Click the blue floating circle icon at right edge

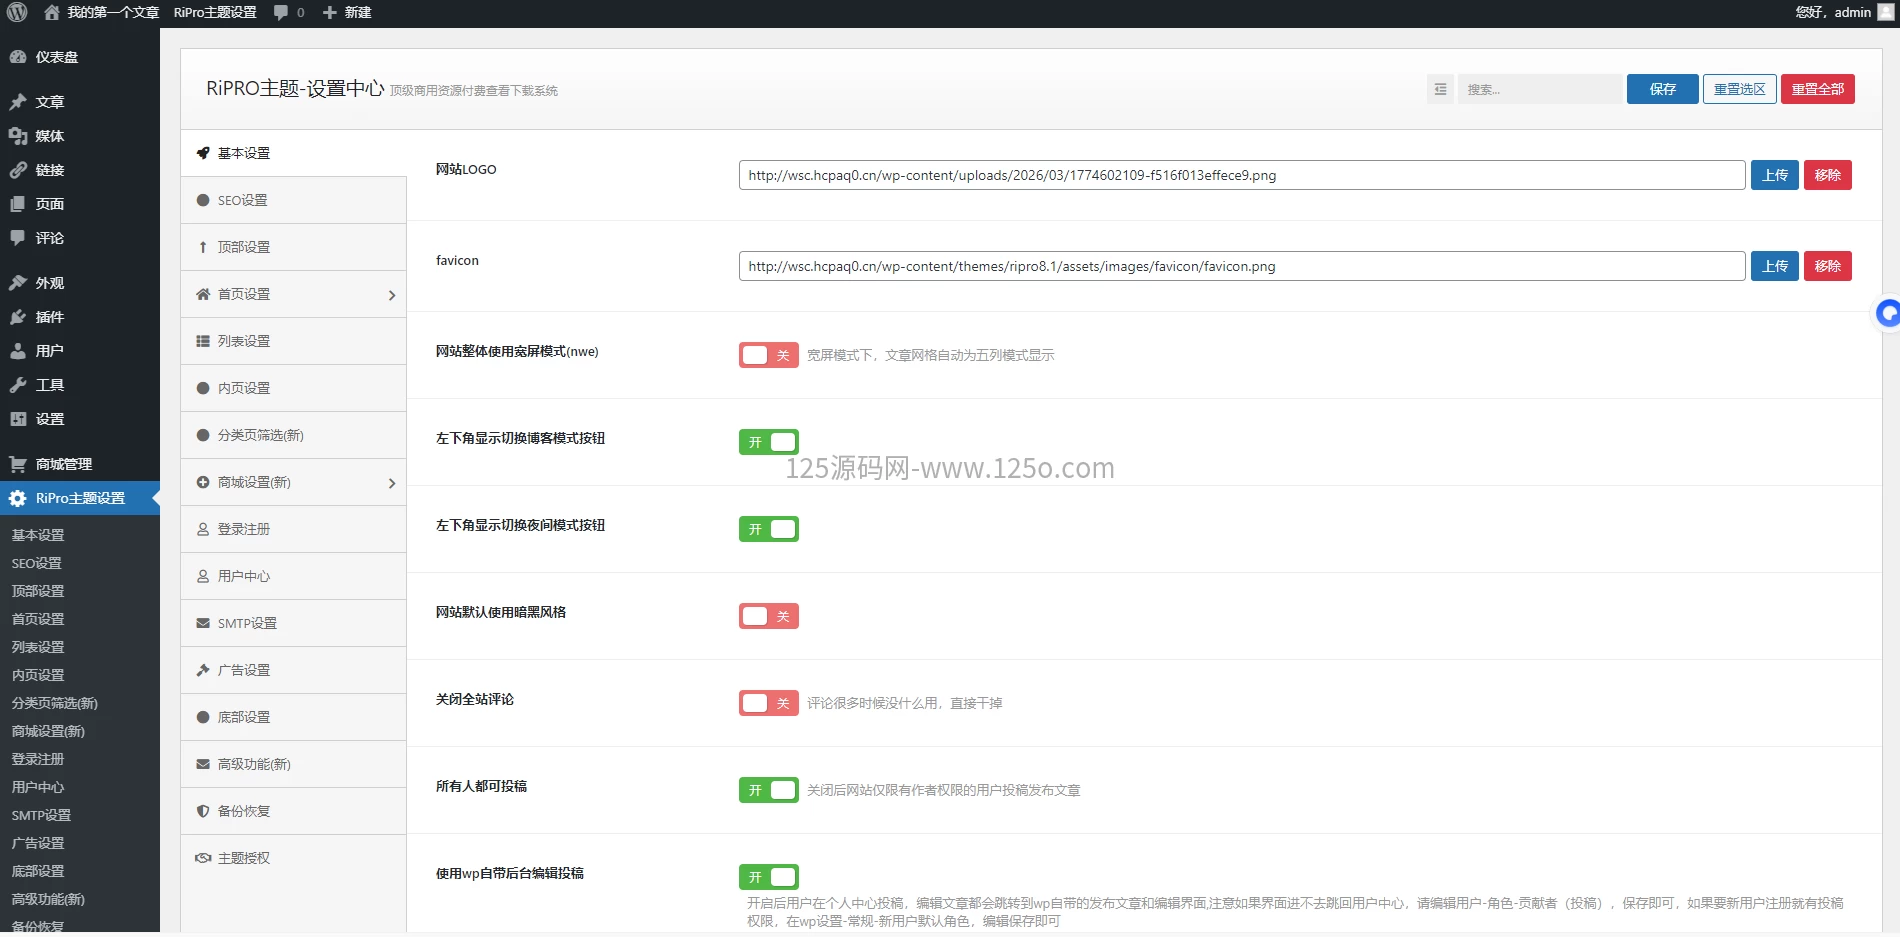coord(1887,314)
